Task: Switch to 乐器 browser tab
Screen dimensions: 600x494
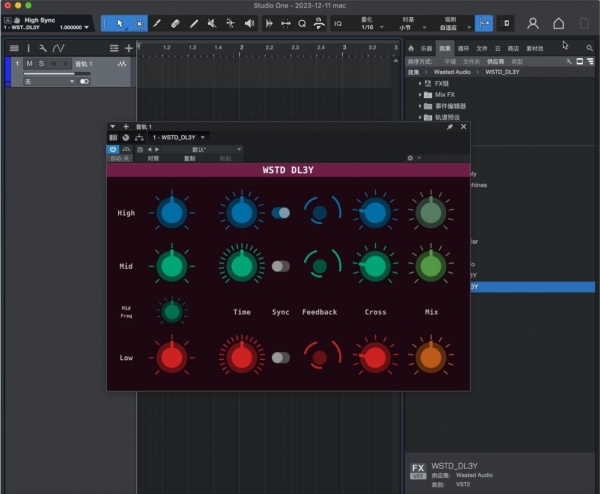Action: 426,48
